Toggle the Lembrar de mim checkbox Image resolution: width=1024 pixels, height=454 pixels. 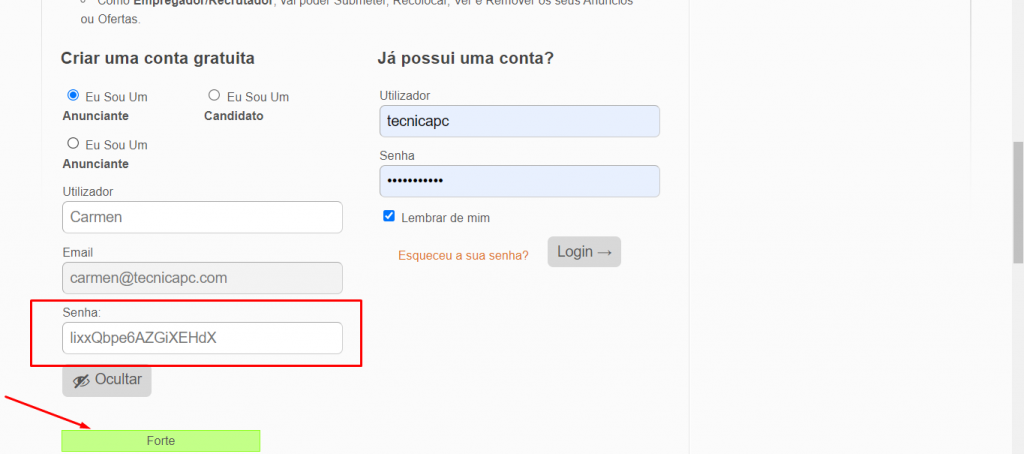(x=389, y=216)
